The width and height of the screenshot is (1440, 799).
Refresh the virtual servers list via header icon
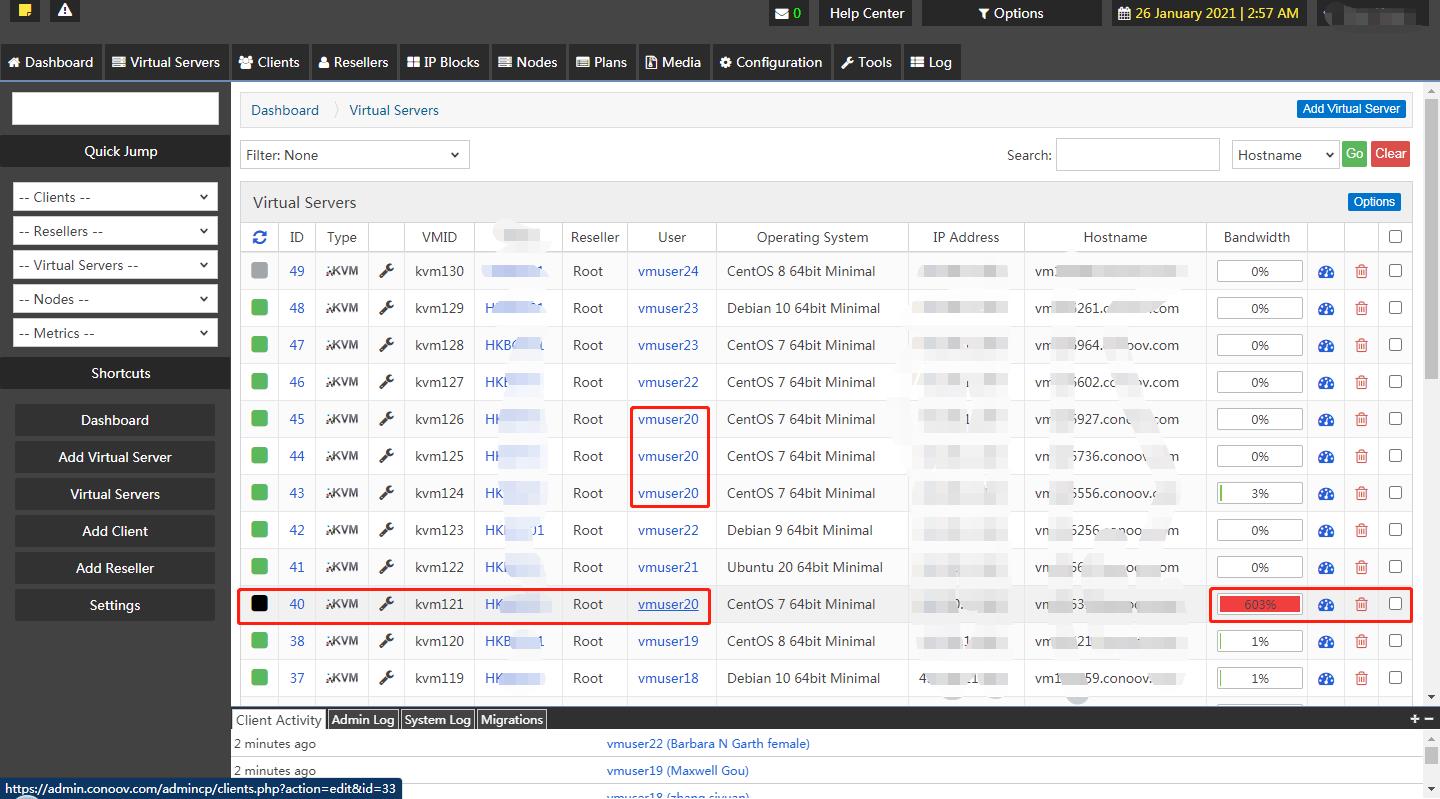(x=260, y=237)
